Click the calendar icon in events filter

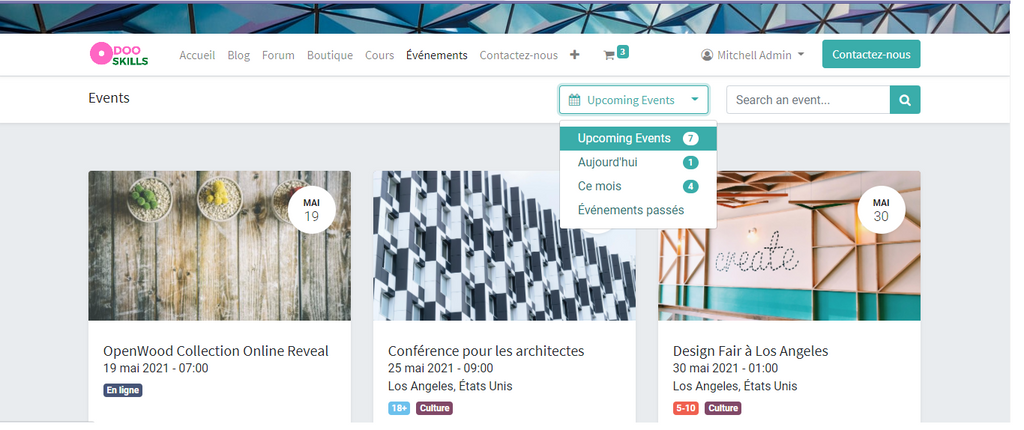[574, 100]
